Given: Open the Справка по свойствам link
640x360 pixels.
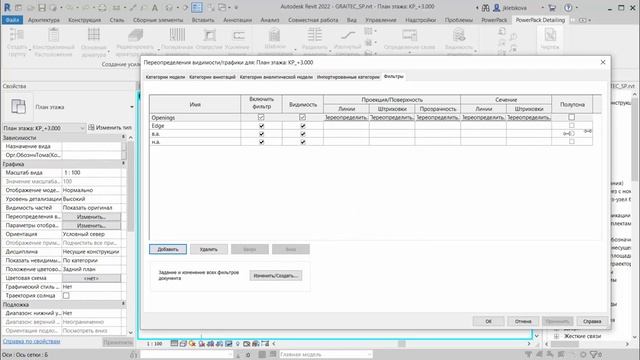Looking at the screenshot, I should (31, 341).
